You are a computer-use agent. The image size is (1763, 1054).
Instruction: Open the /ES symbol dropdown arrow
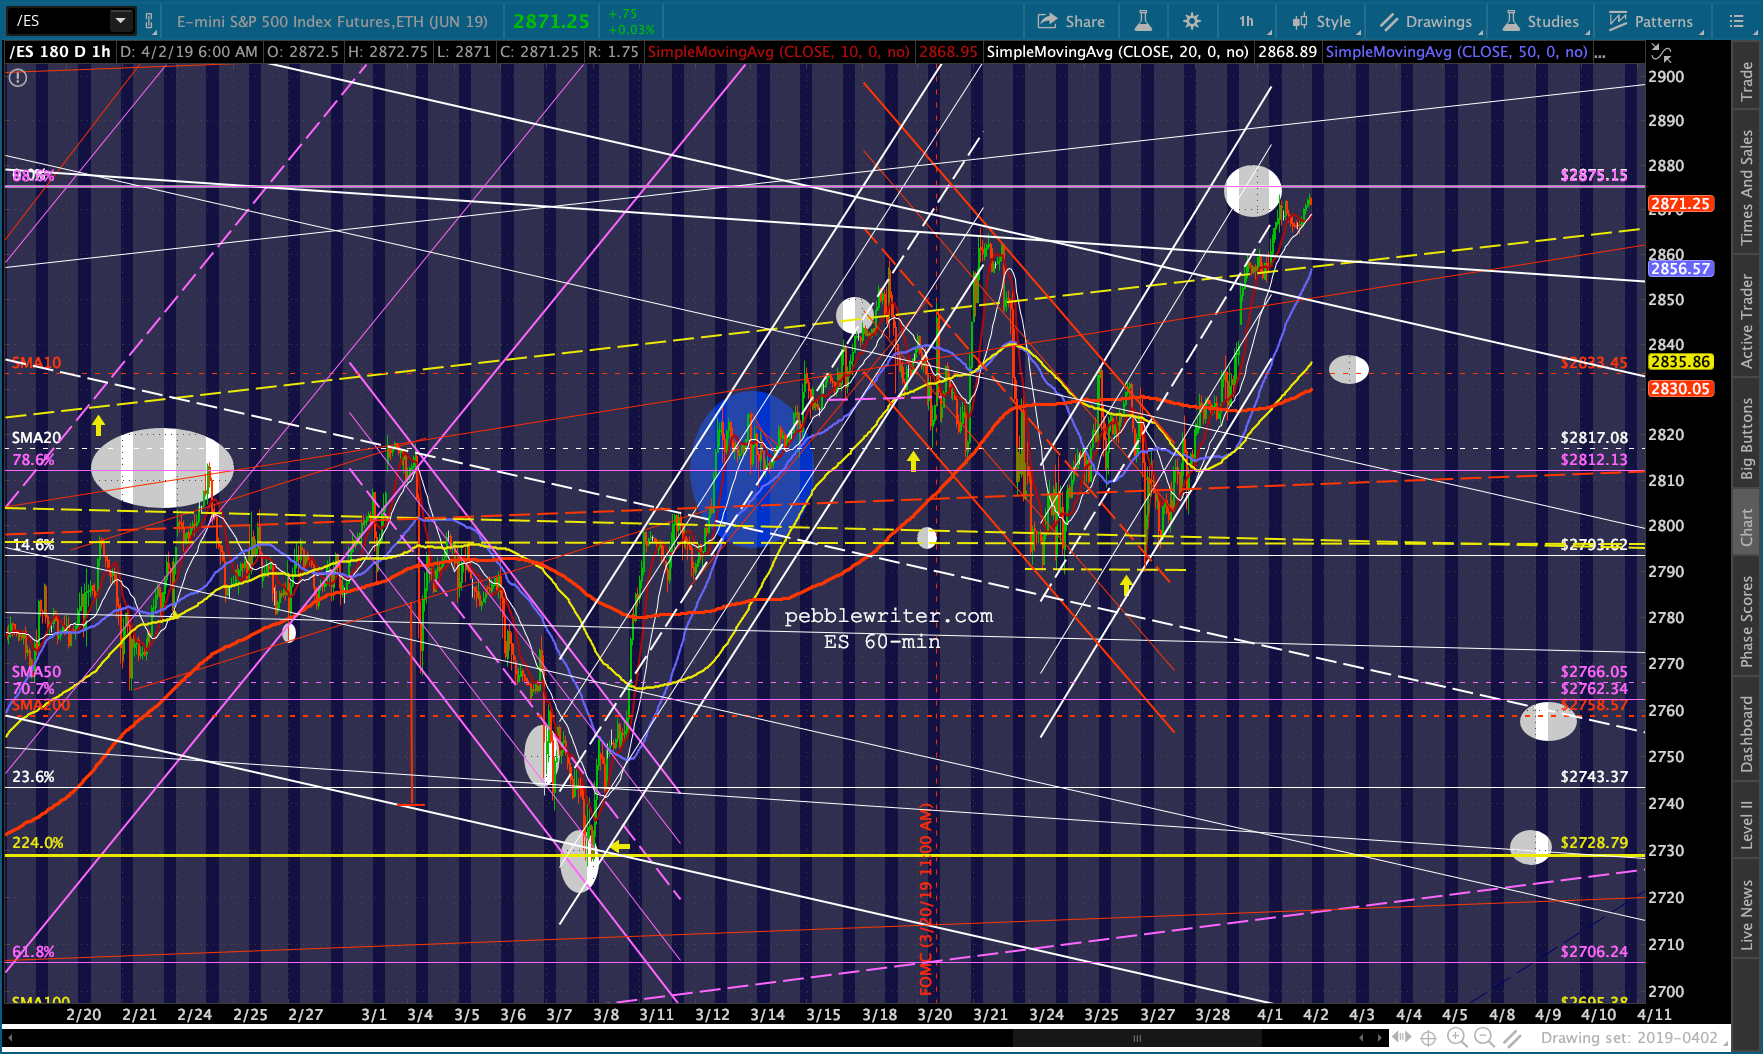120,21
